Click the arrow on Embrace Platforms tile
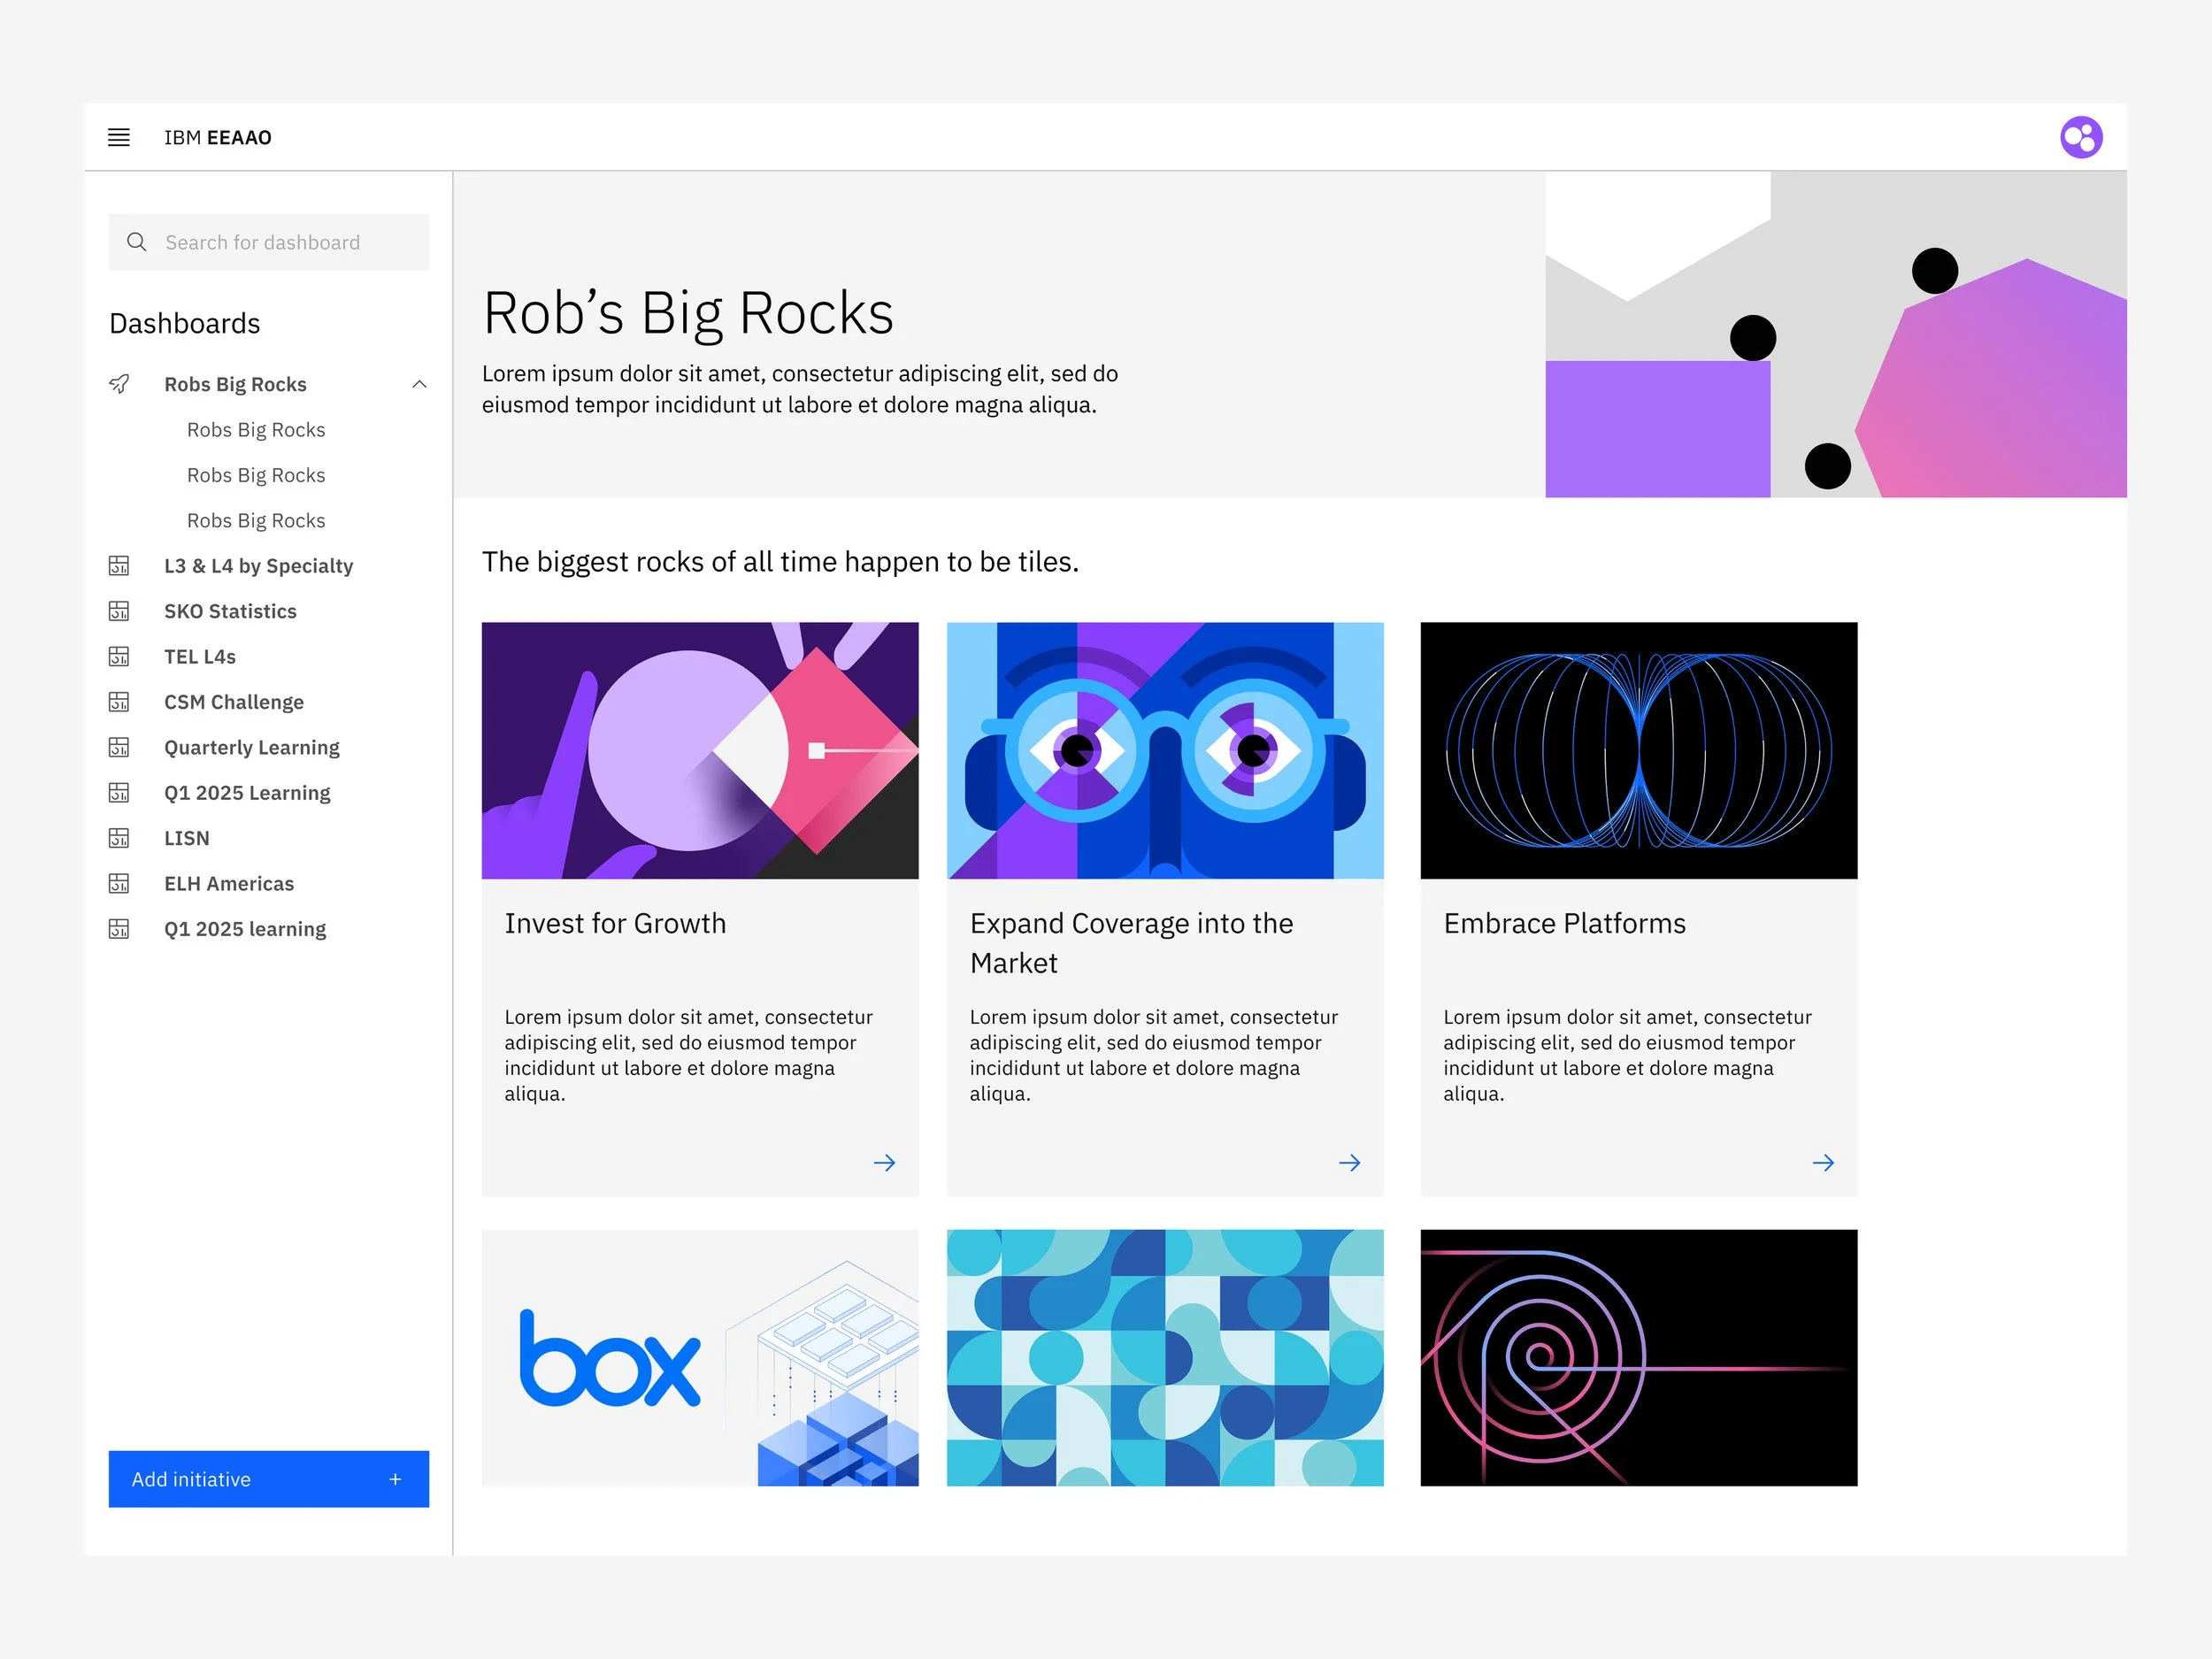Viewport: 2212px width, 1659px height. pos(1822,1162)
